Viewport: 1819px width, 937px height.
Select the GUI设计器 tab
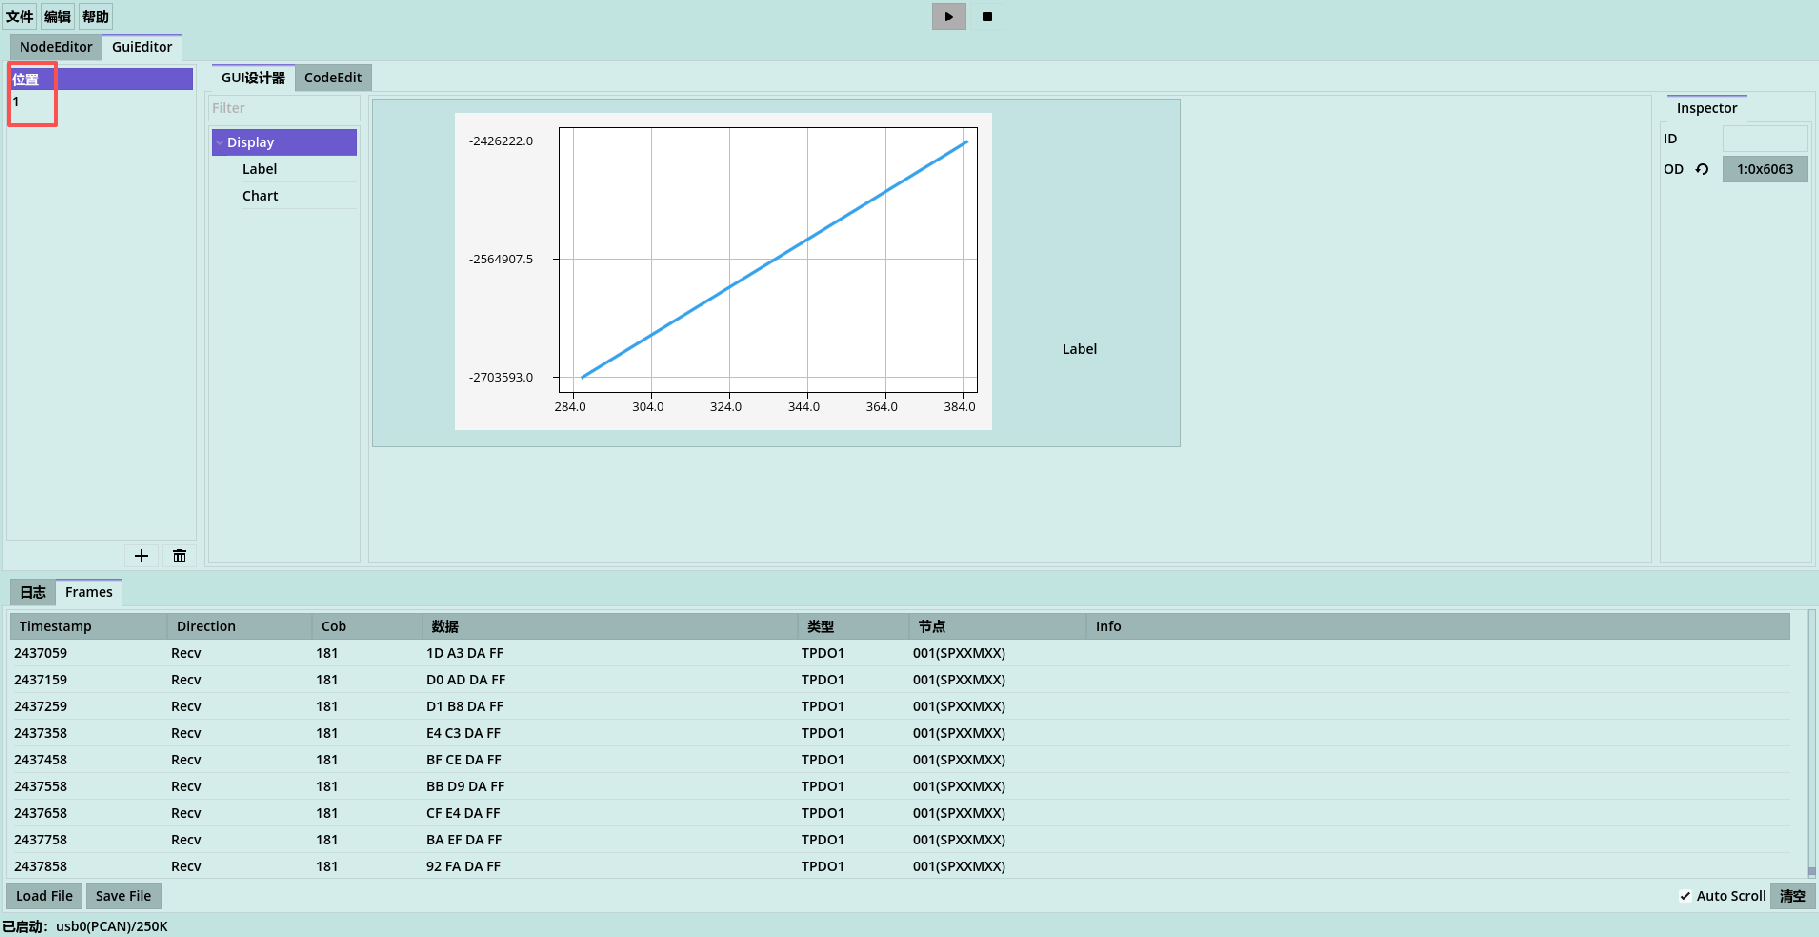[x=253, y=77]
